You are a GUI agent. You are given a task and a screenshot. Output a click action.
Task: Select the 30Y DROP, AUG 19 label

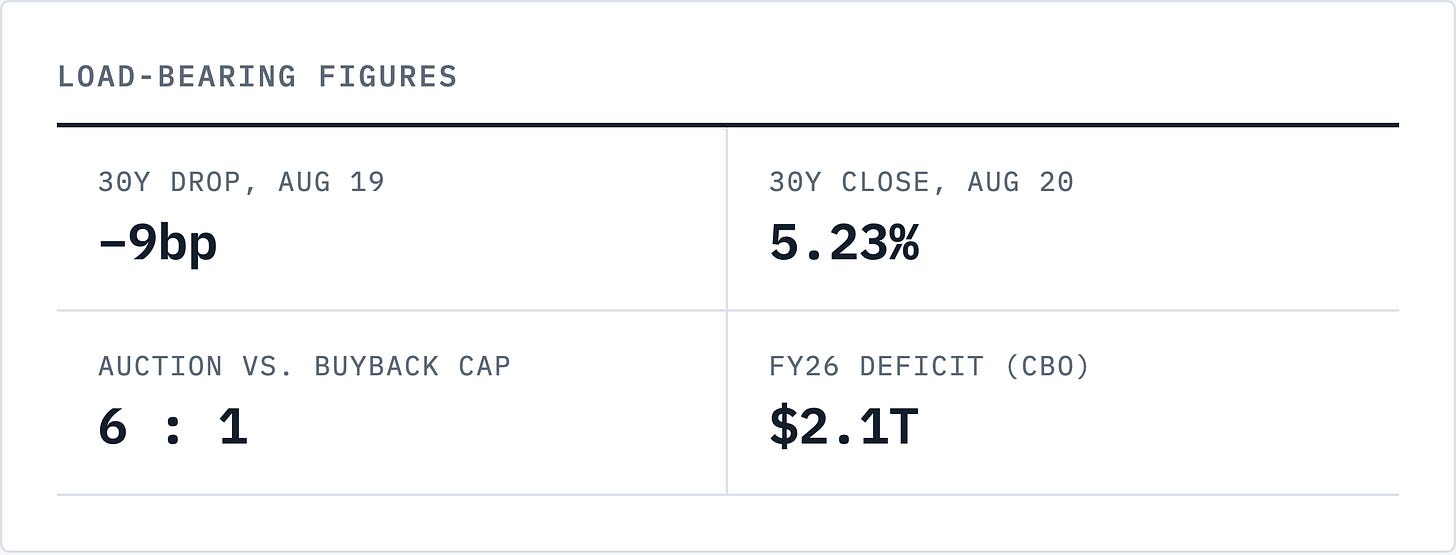pyautogui.click(x=241, y=182)
